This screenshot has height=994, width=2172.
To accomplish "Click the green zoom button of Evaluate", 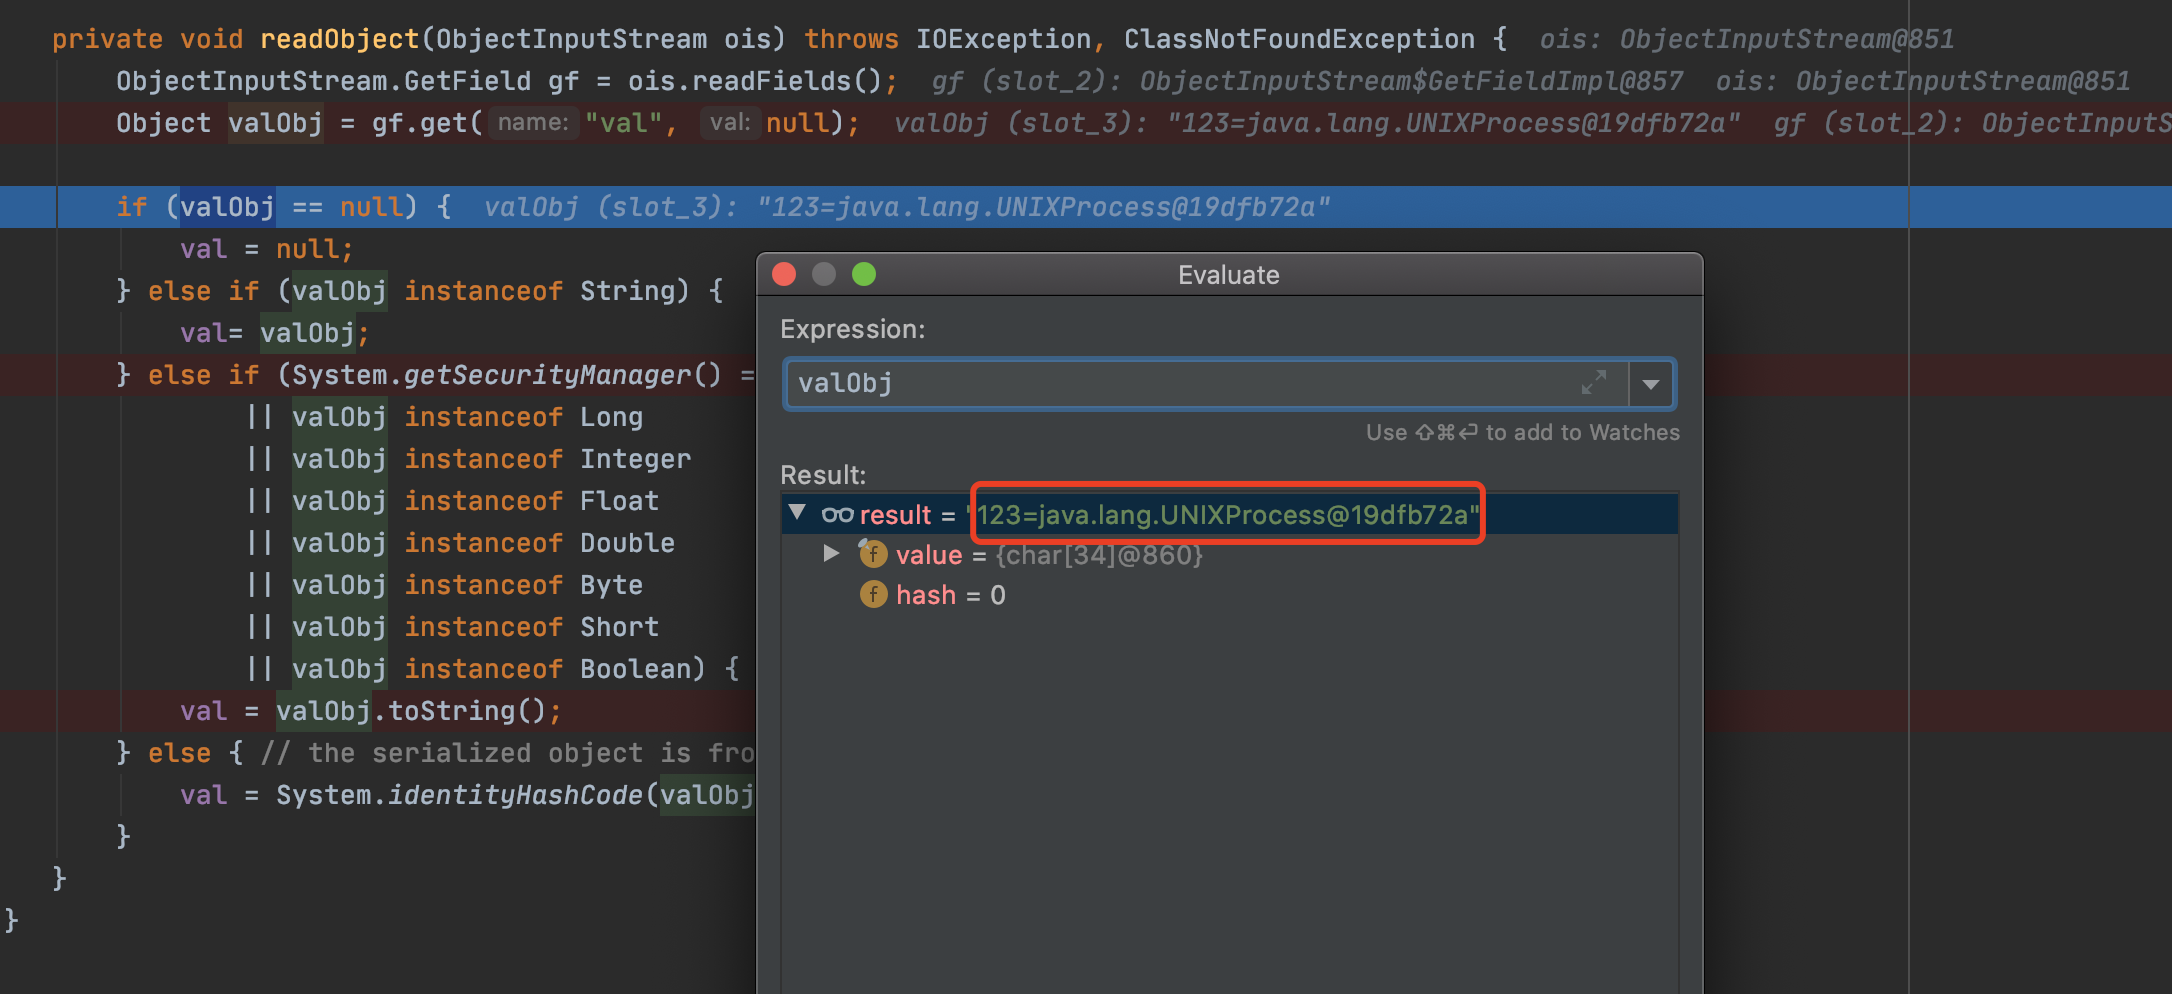I will (x=864, y=275).
